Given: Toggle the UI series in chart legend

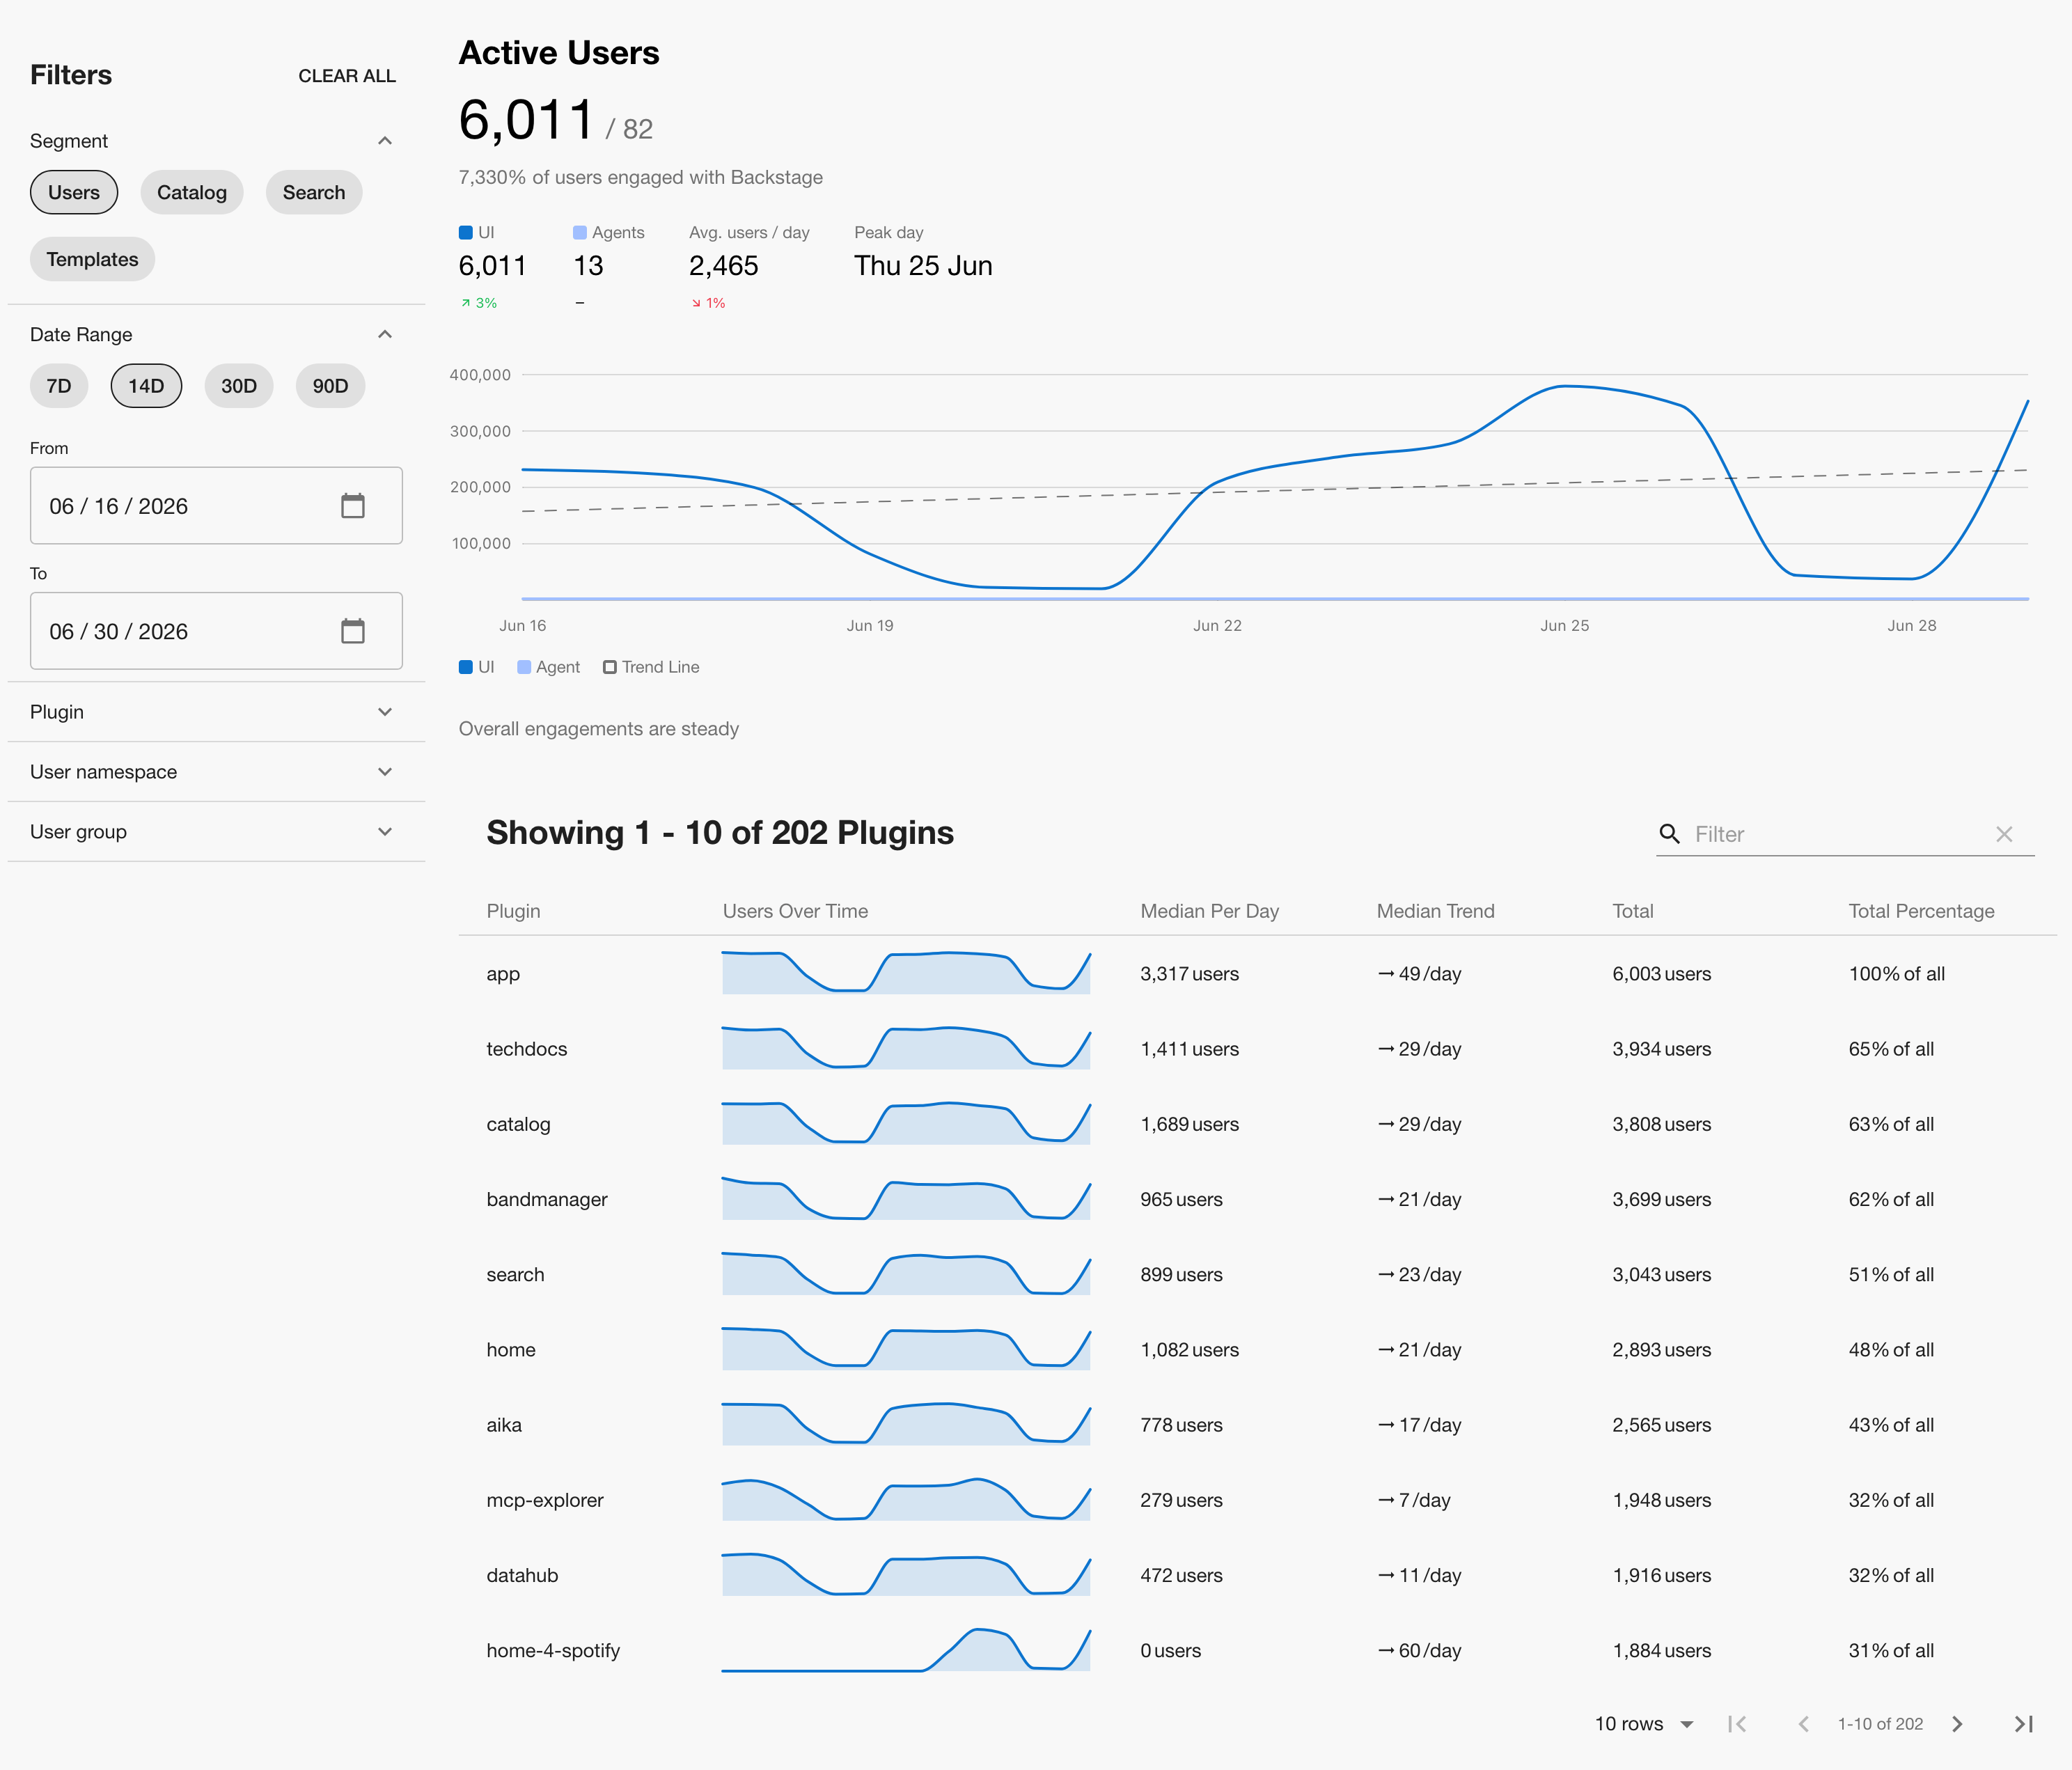Looking at the screenshot, I should click(476, 667).
